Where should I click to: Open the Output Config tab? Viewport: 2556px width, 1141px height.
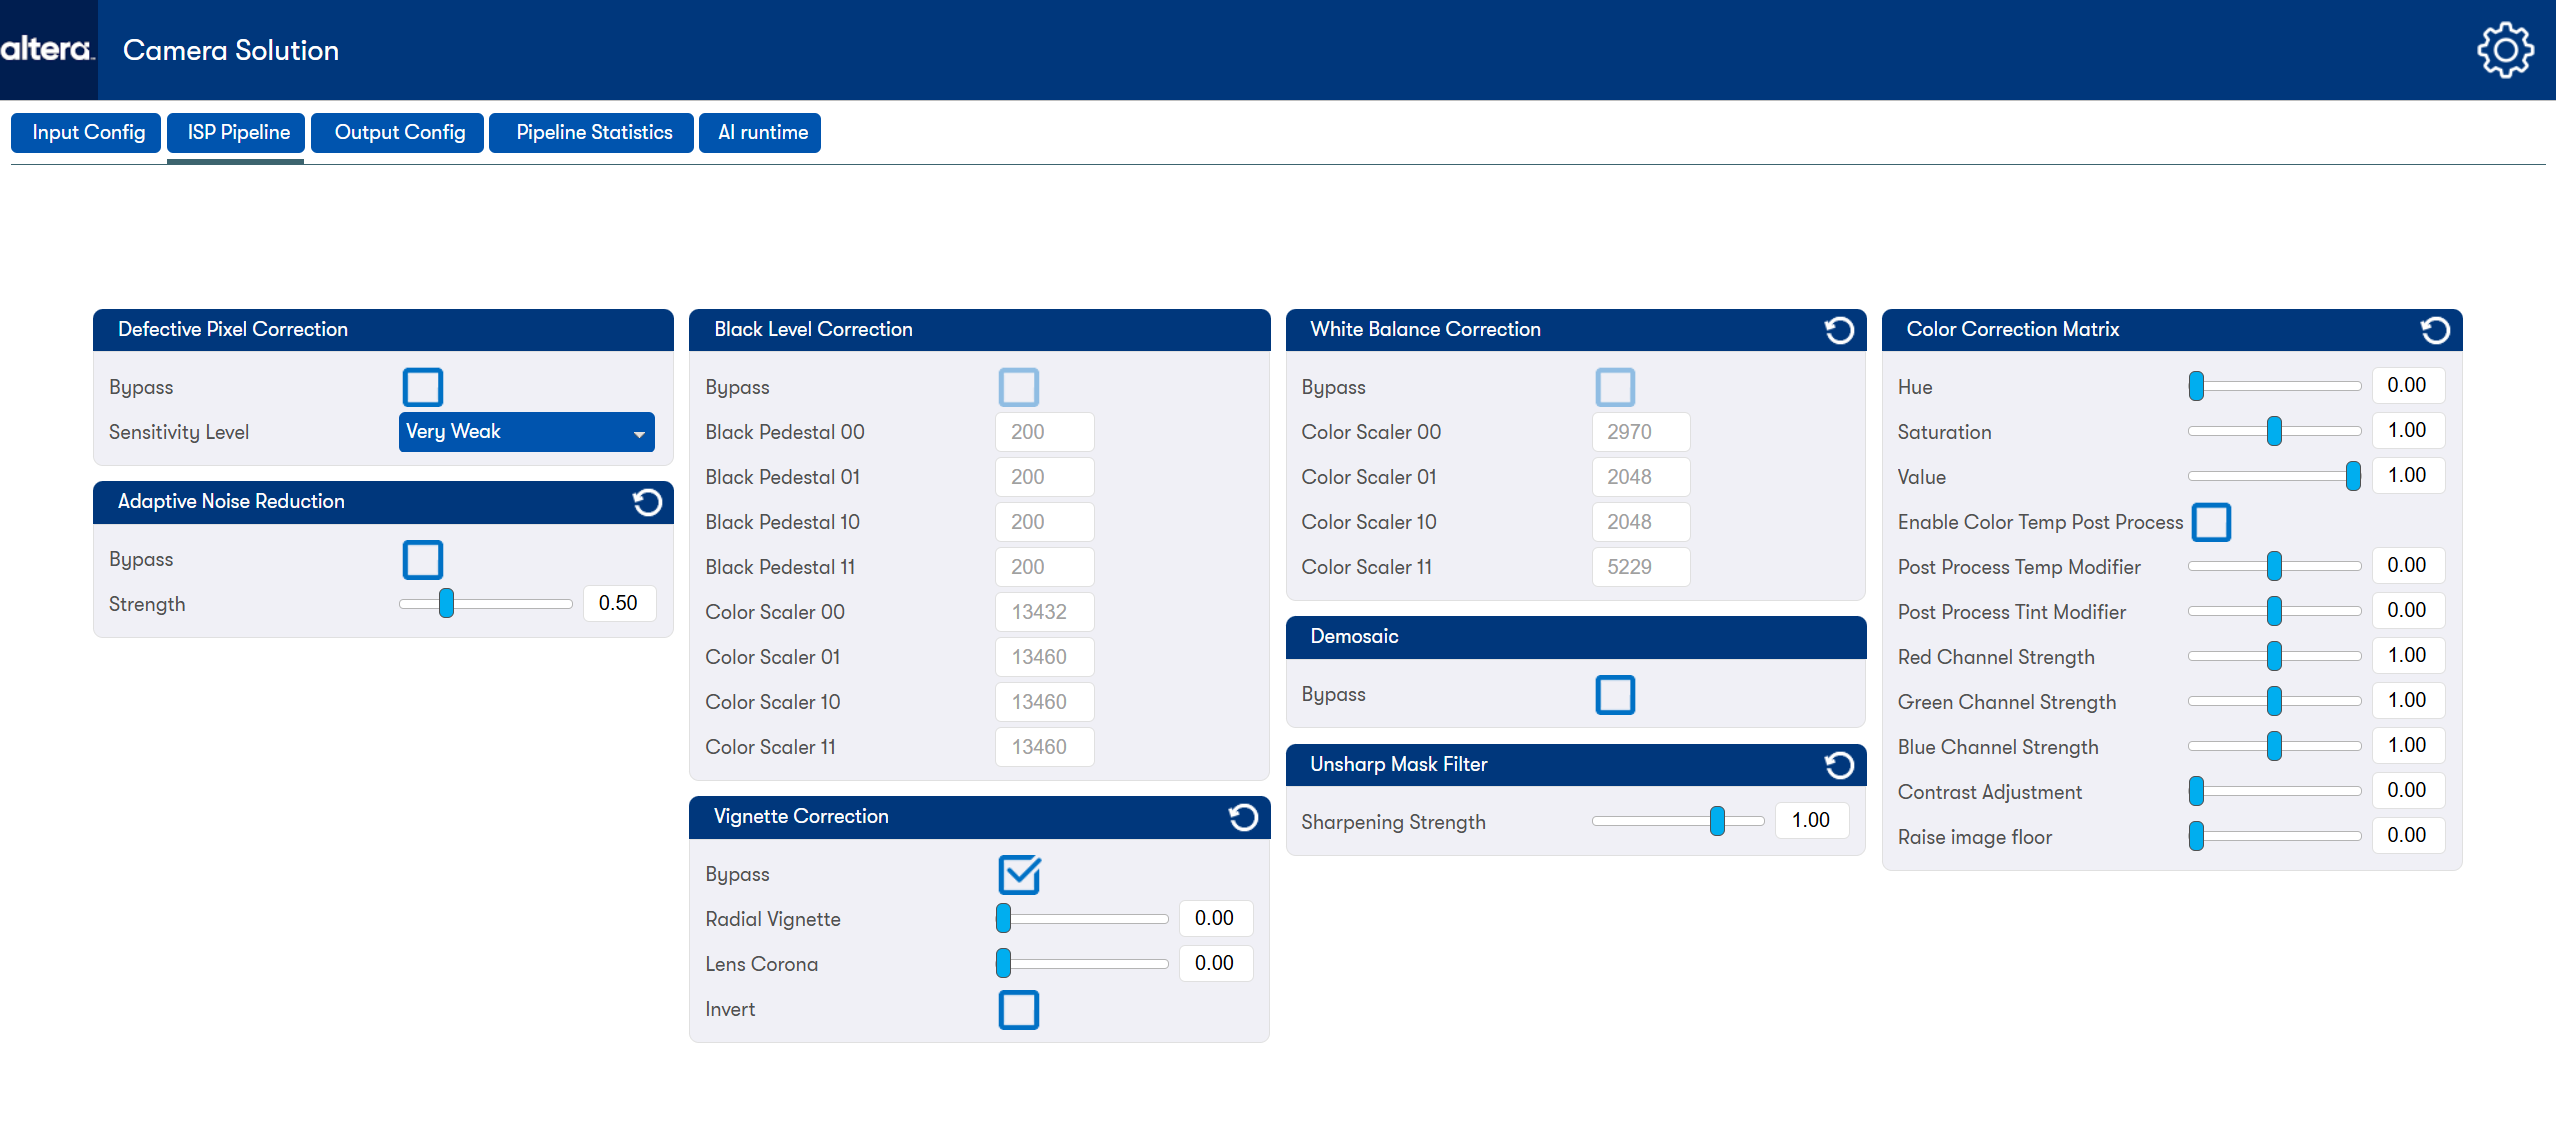[x=399, y=133]
